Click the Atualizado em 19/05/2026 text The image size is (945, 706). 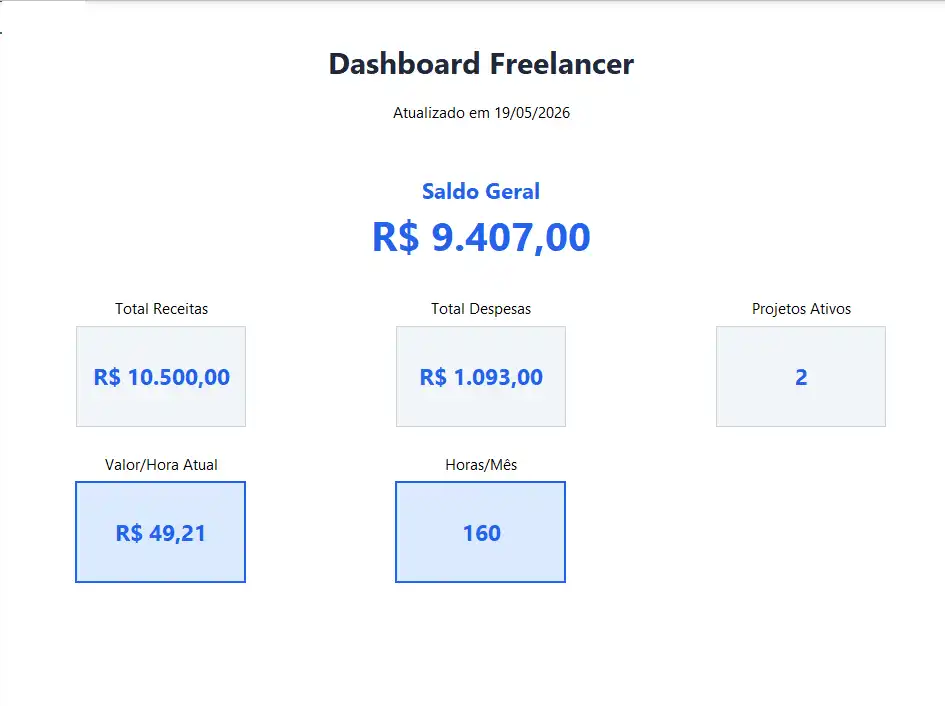pos(481,113)
